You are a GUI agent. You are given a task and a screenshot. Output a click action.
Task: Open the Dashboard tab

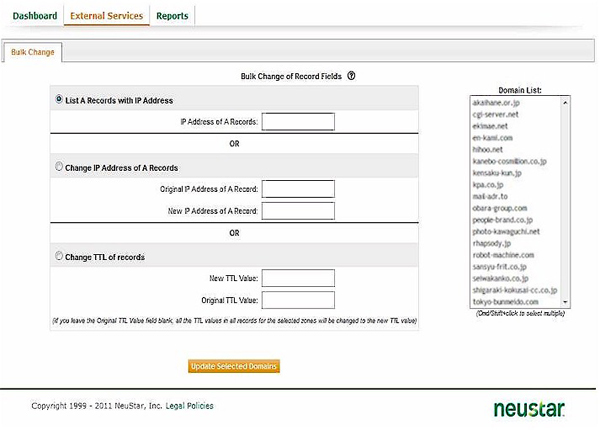click(x=34, y=16)
